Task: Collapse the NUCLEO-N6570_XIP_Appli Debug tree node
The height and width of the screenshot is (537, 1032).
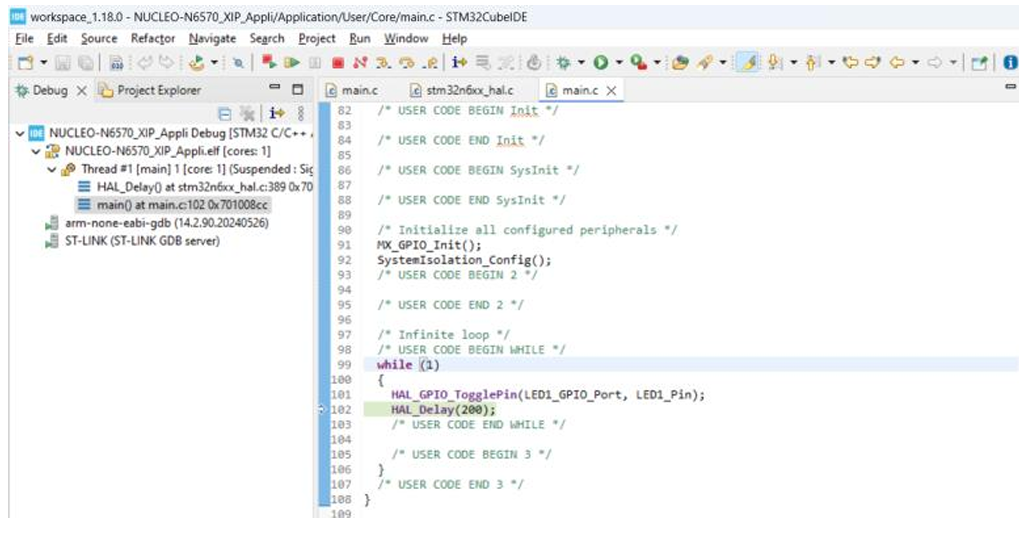Action: 20,134
